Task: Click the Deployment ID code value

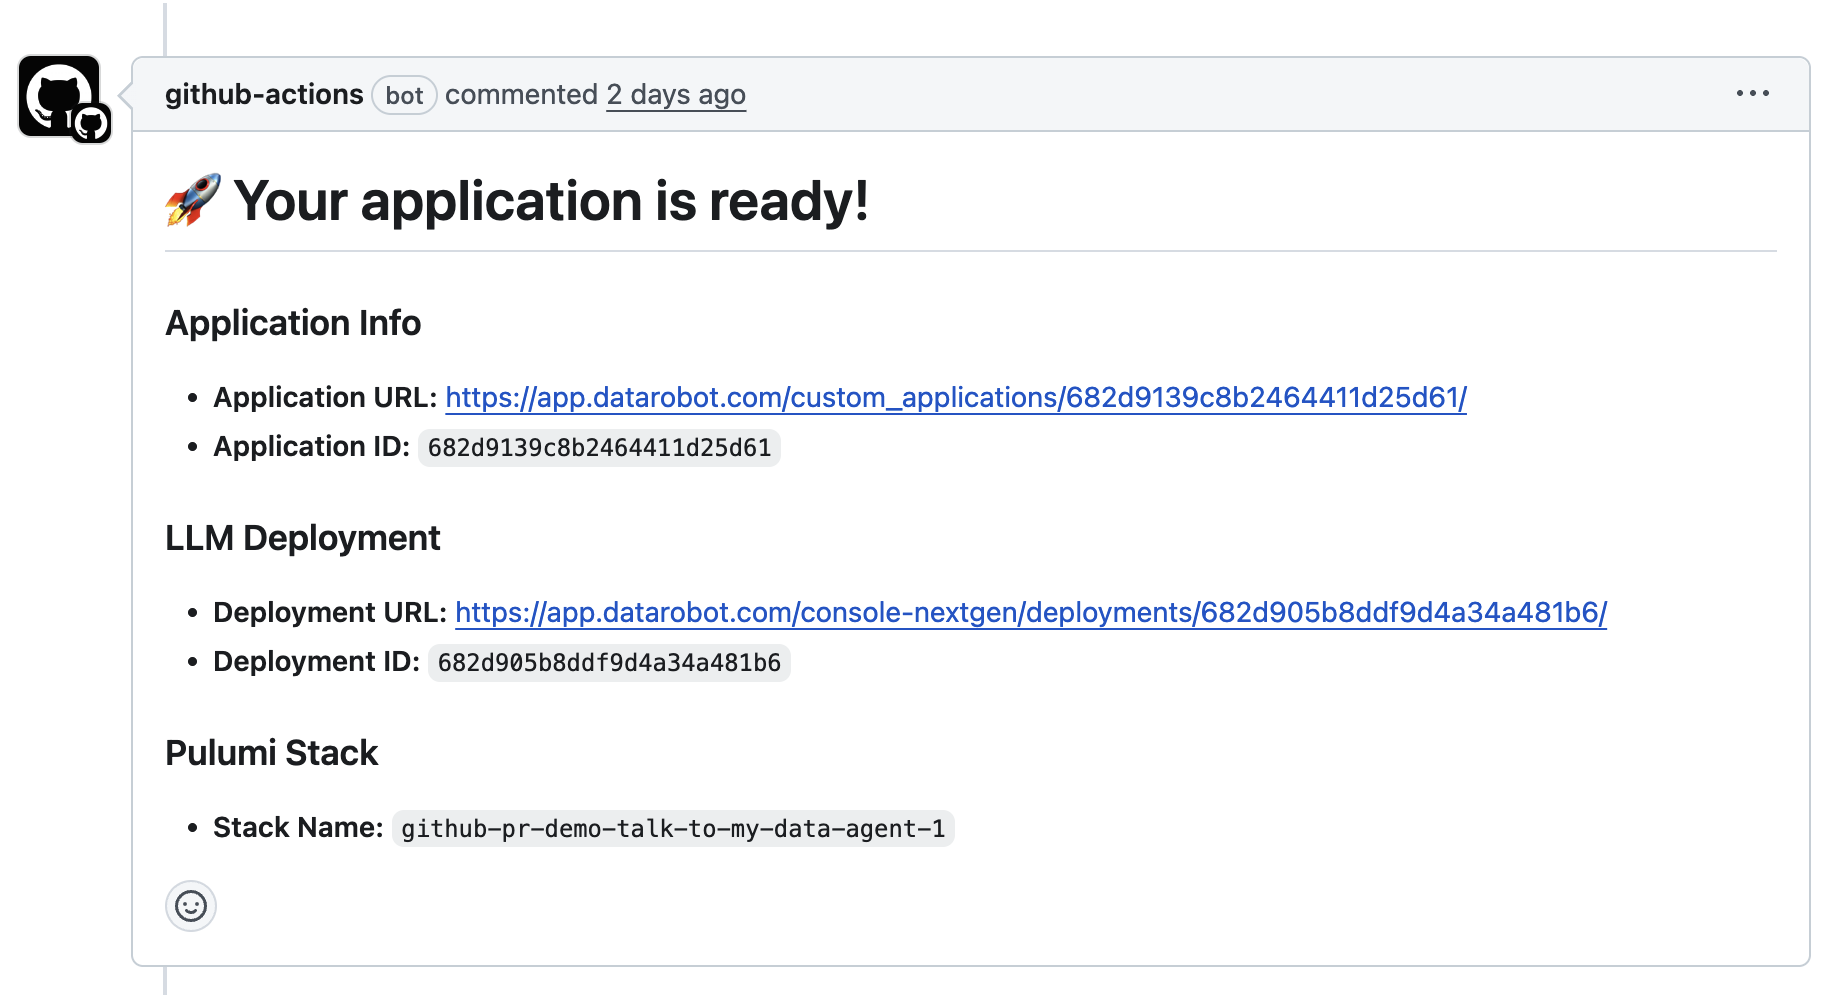Action: coord(609,663)
